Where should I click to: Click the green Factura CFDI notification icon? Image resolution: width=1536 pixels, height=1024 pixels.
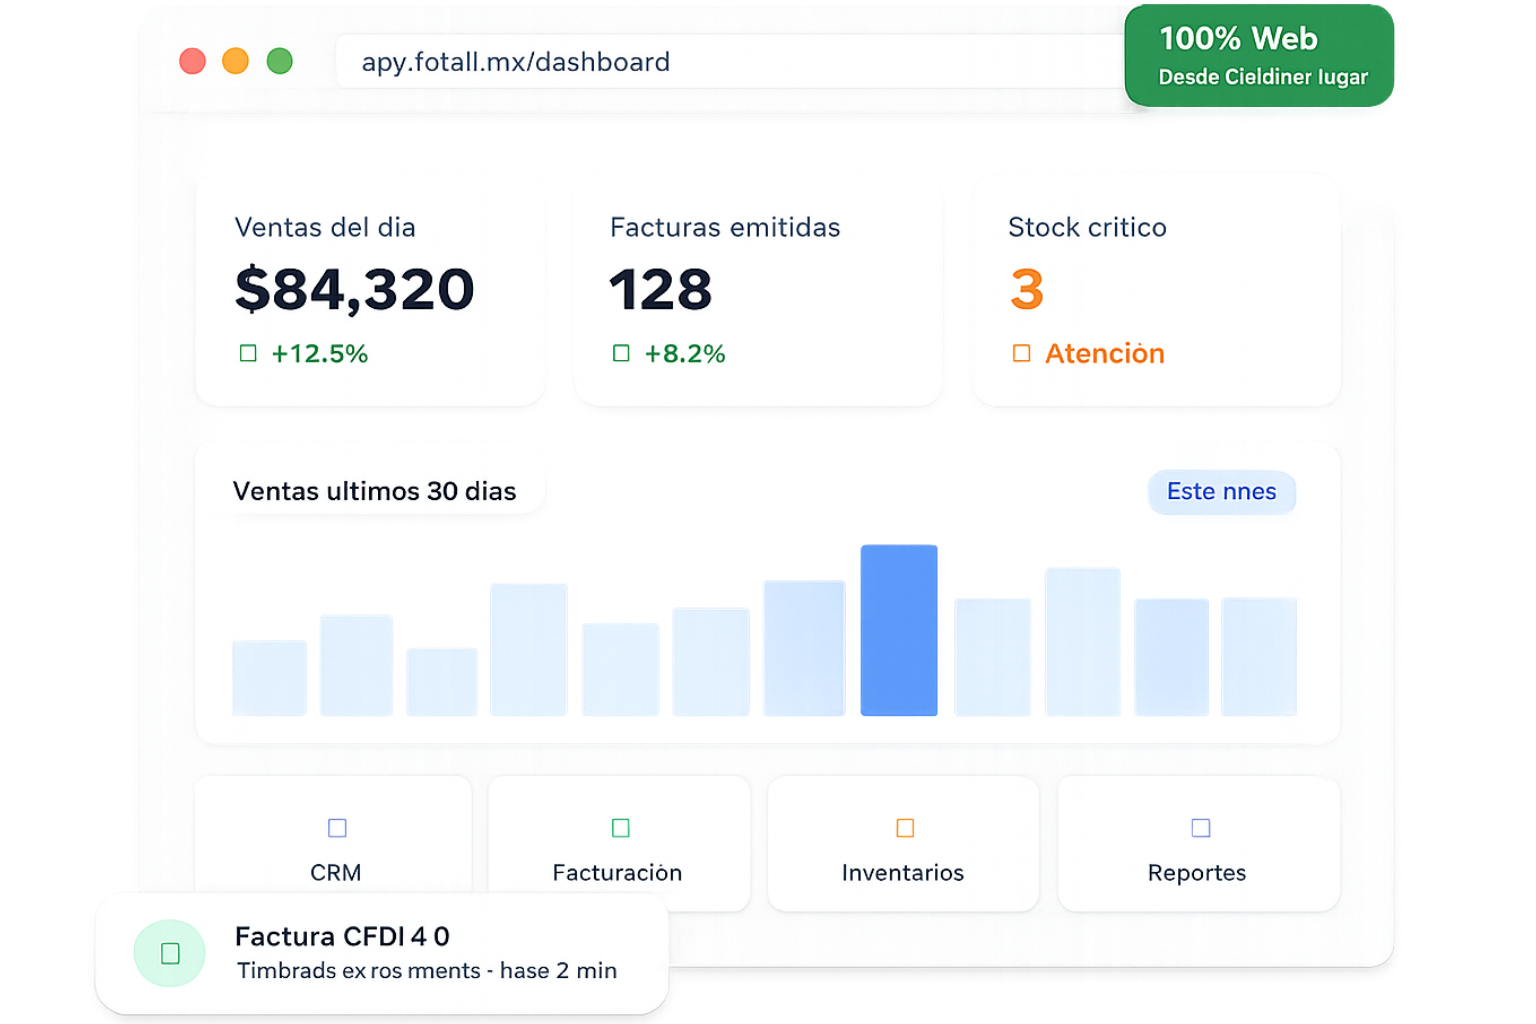pyautogui.click(x=170, y=953)
